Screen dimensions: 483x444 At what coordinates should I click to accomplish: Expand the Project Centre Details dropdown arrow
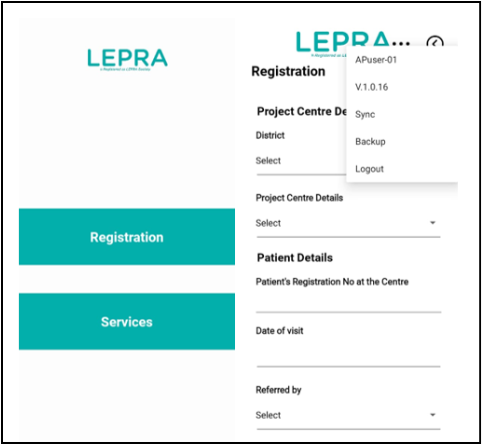click(x=433, y=223)
